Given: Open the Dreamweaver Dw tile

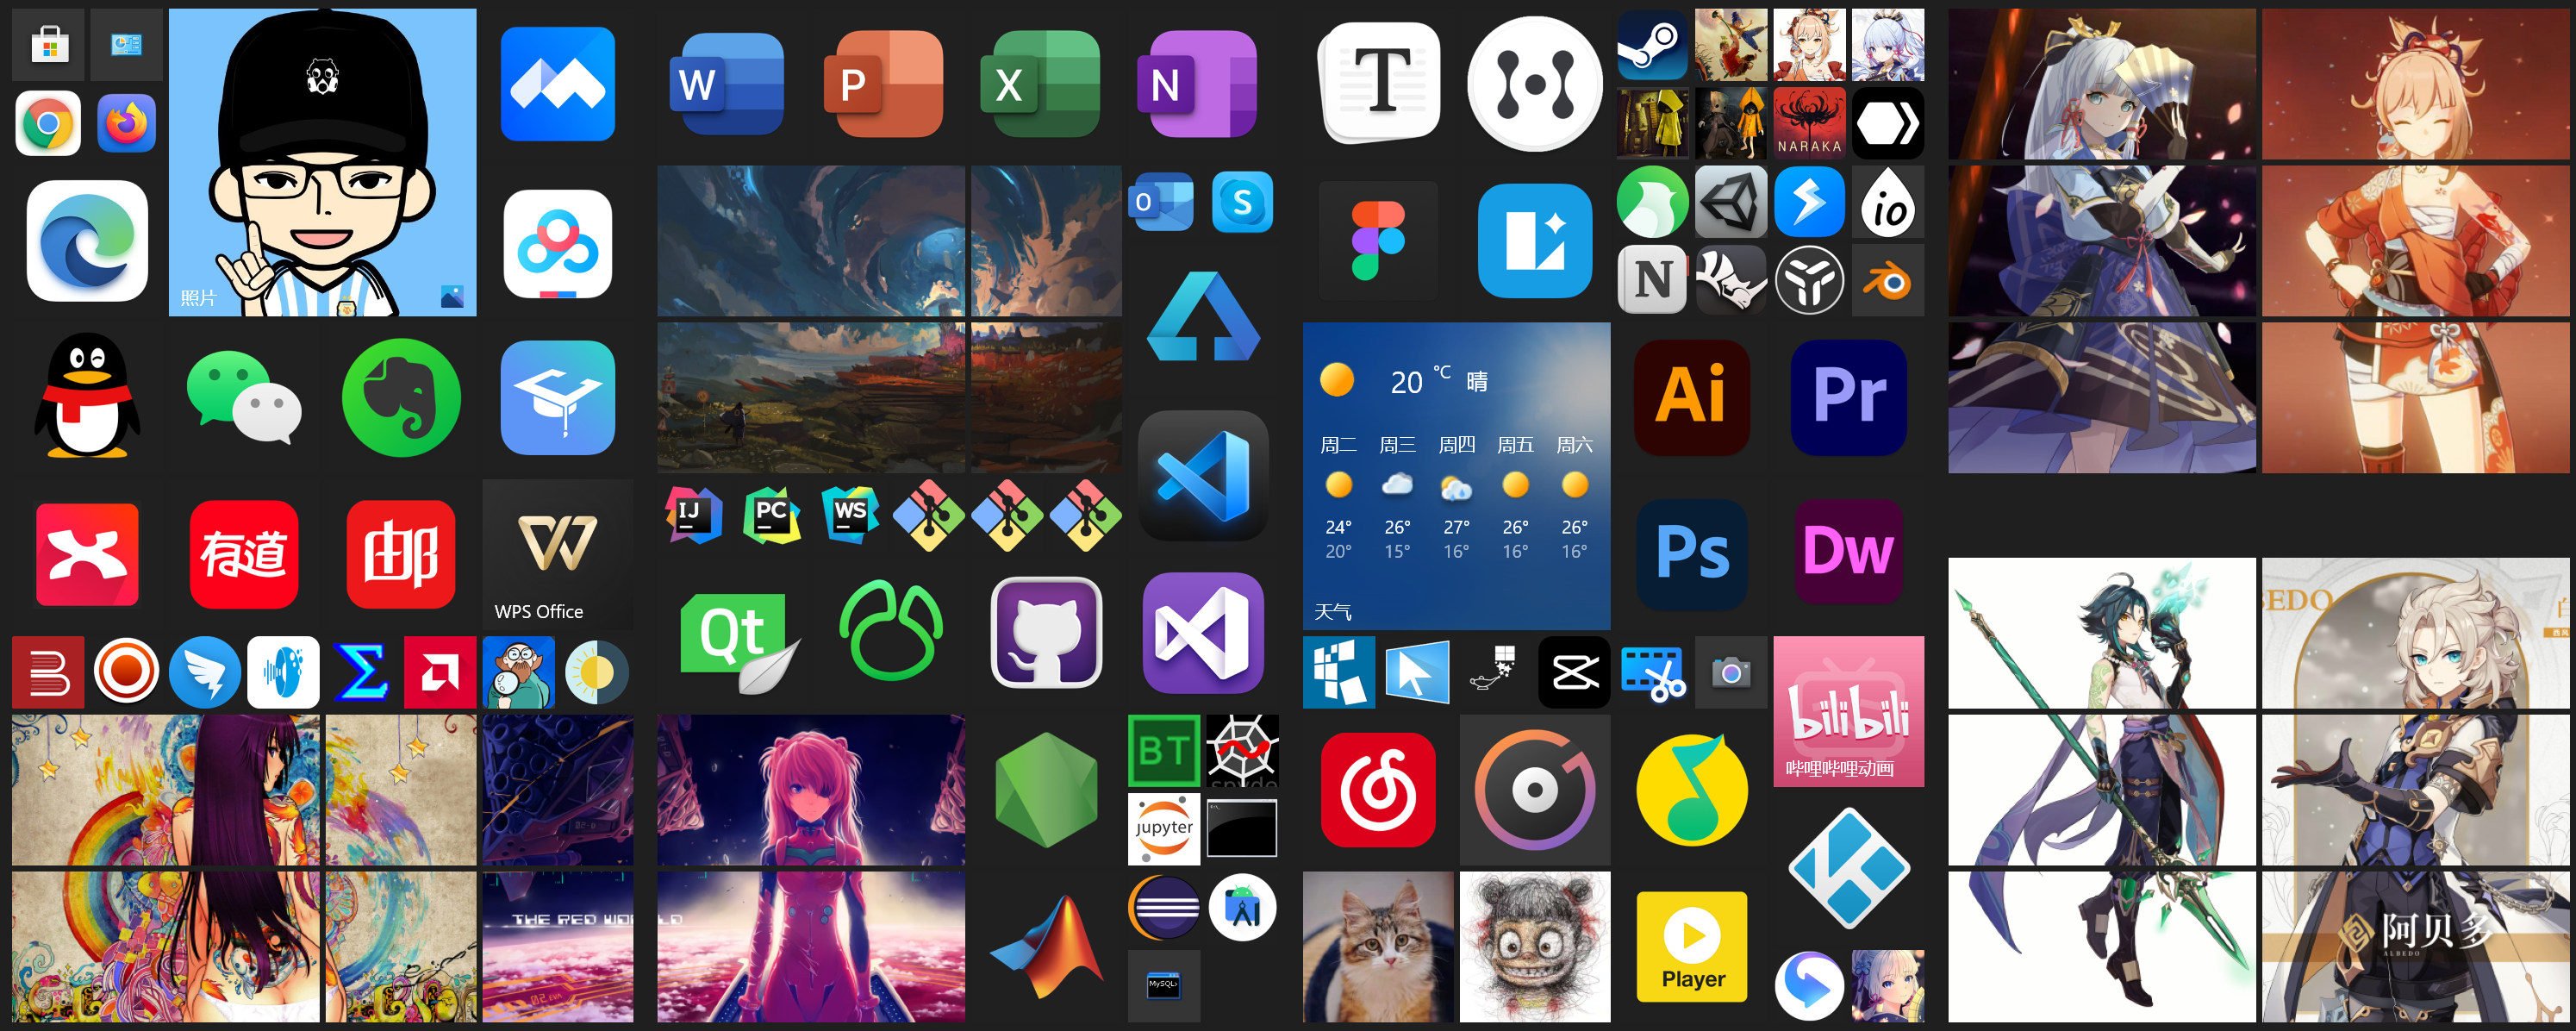Looking at the screenshot, I should tap(1848, 552).
